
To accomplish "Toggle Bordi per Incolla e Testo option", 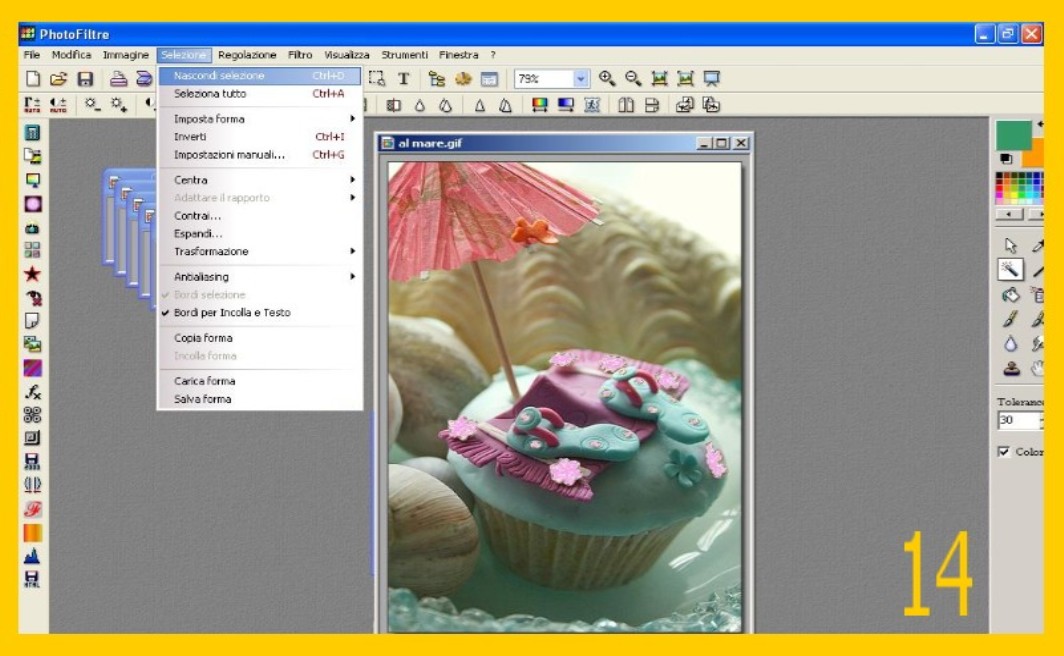I will coord(232,313).
